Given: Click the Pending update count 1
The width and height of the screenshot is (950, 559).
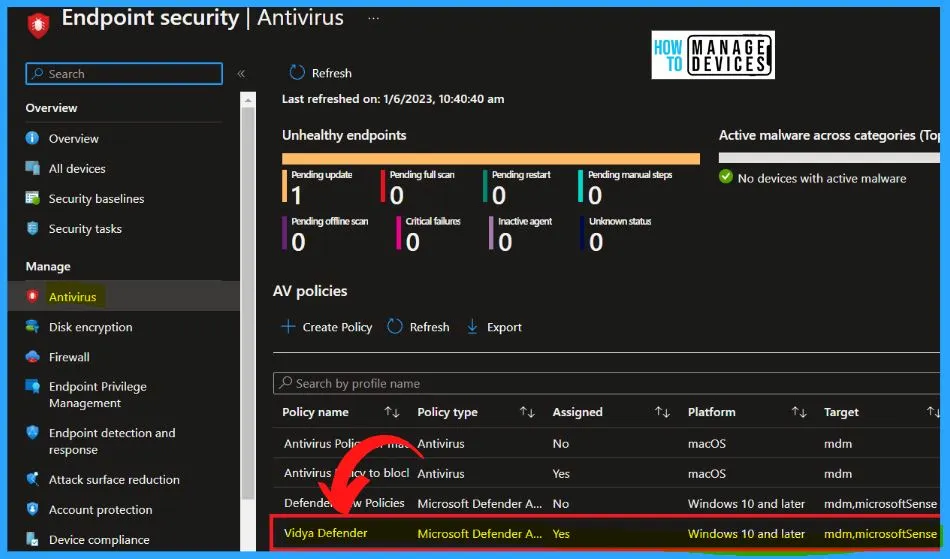Looking at the screenshot, I should [296, 196].
